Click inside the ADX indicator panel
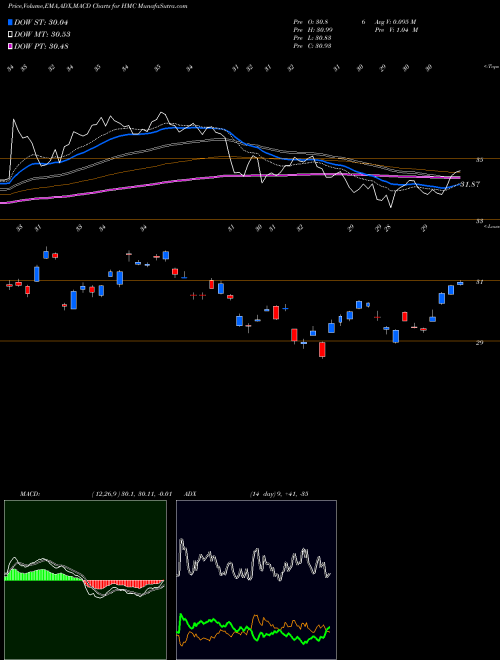 (x=256, y=580)
